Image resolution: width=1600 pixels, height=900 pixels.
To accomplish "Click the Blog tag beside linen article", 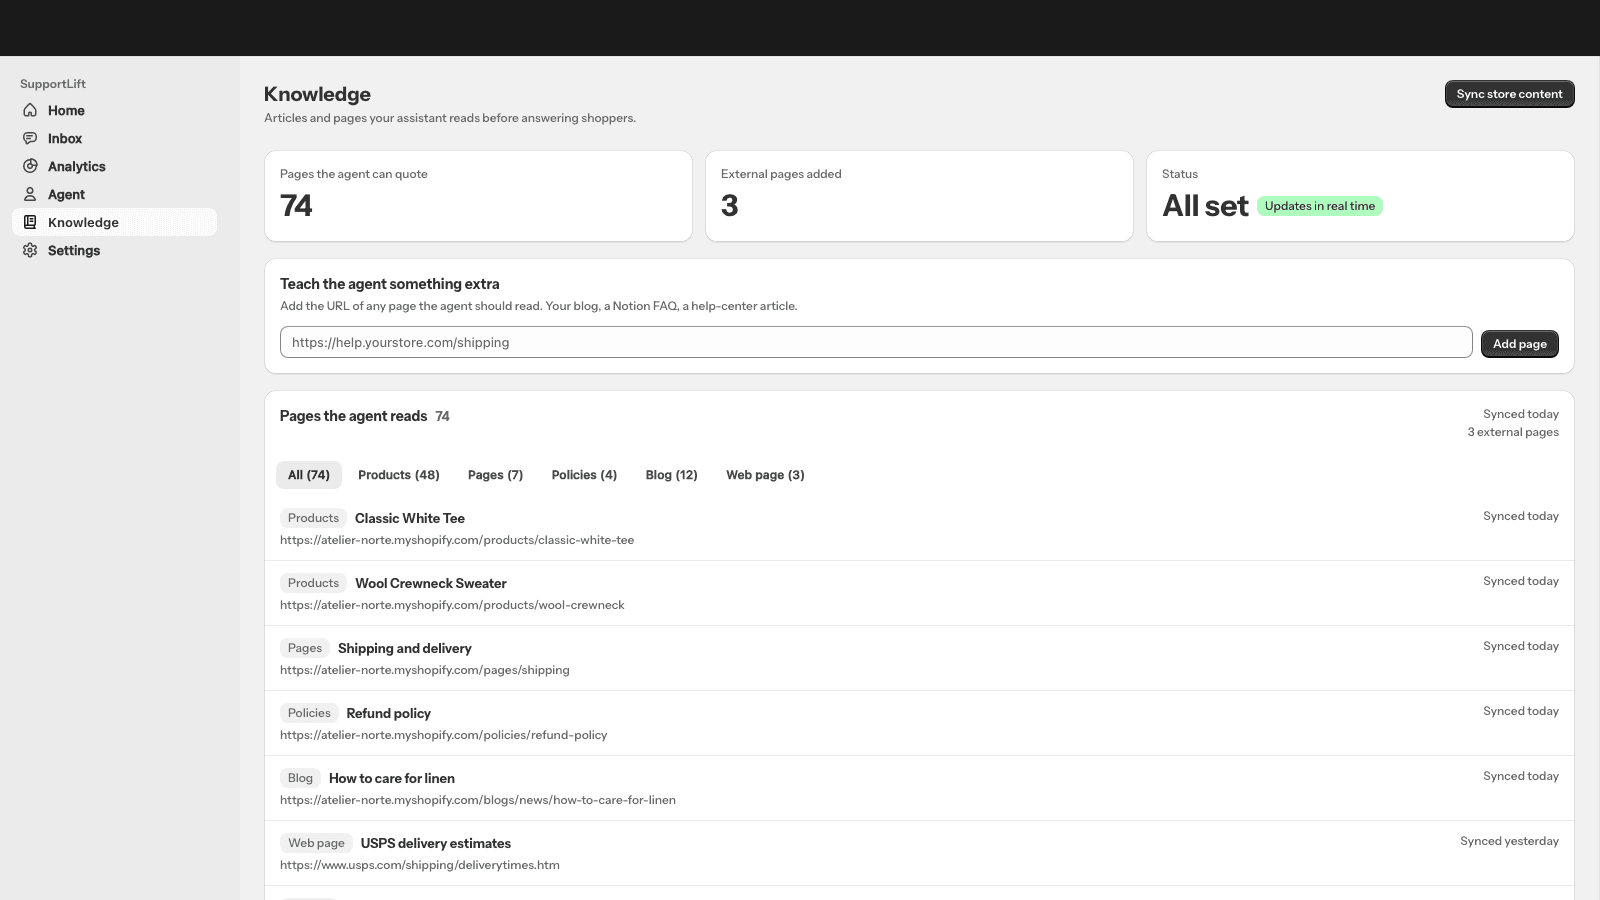I will (300, 778).
